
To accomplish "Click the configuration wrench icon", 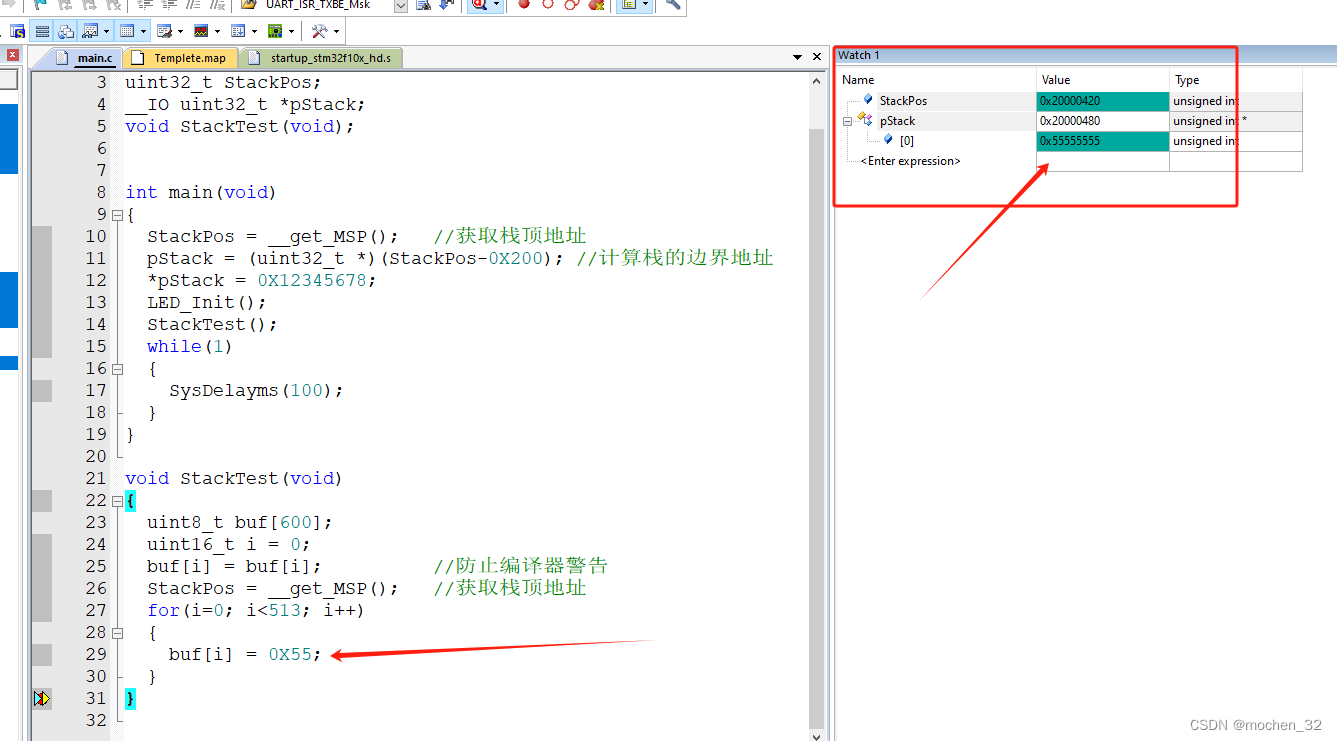I will [672, 4].
